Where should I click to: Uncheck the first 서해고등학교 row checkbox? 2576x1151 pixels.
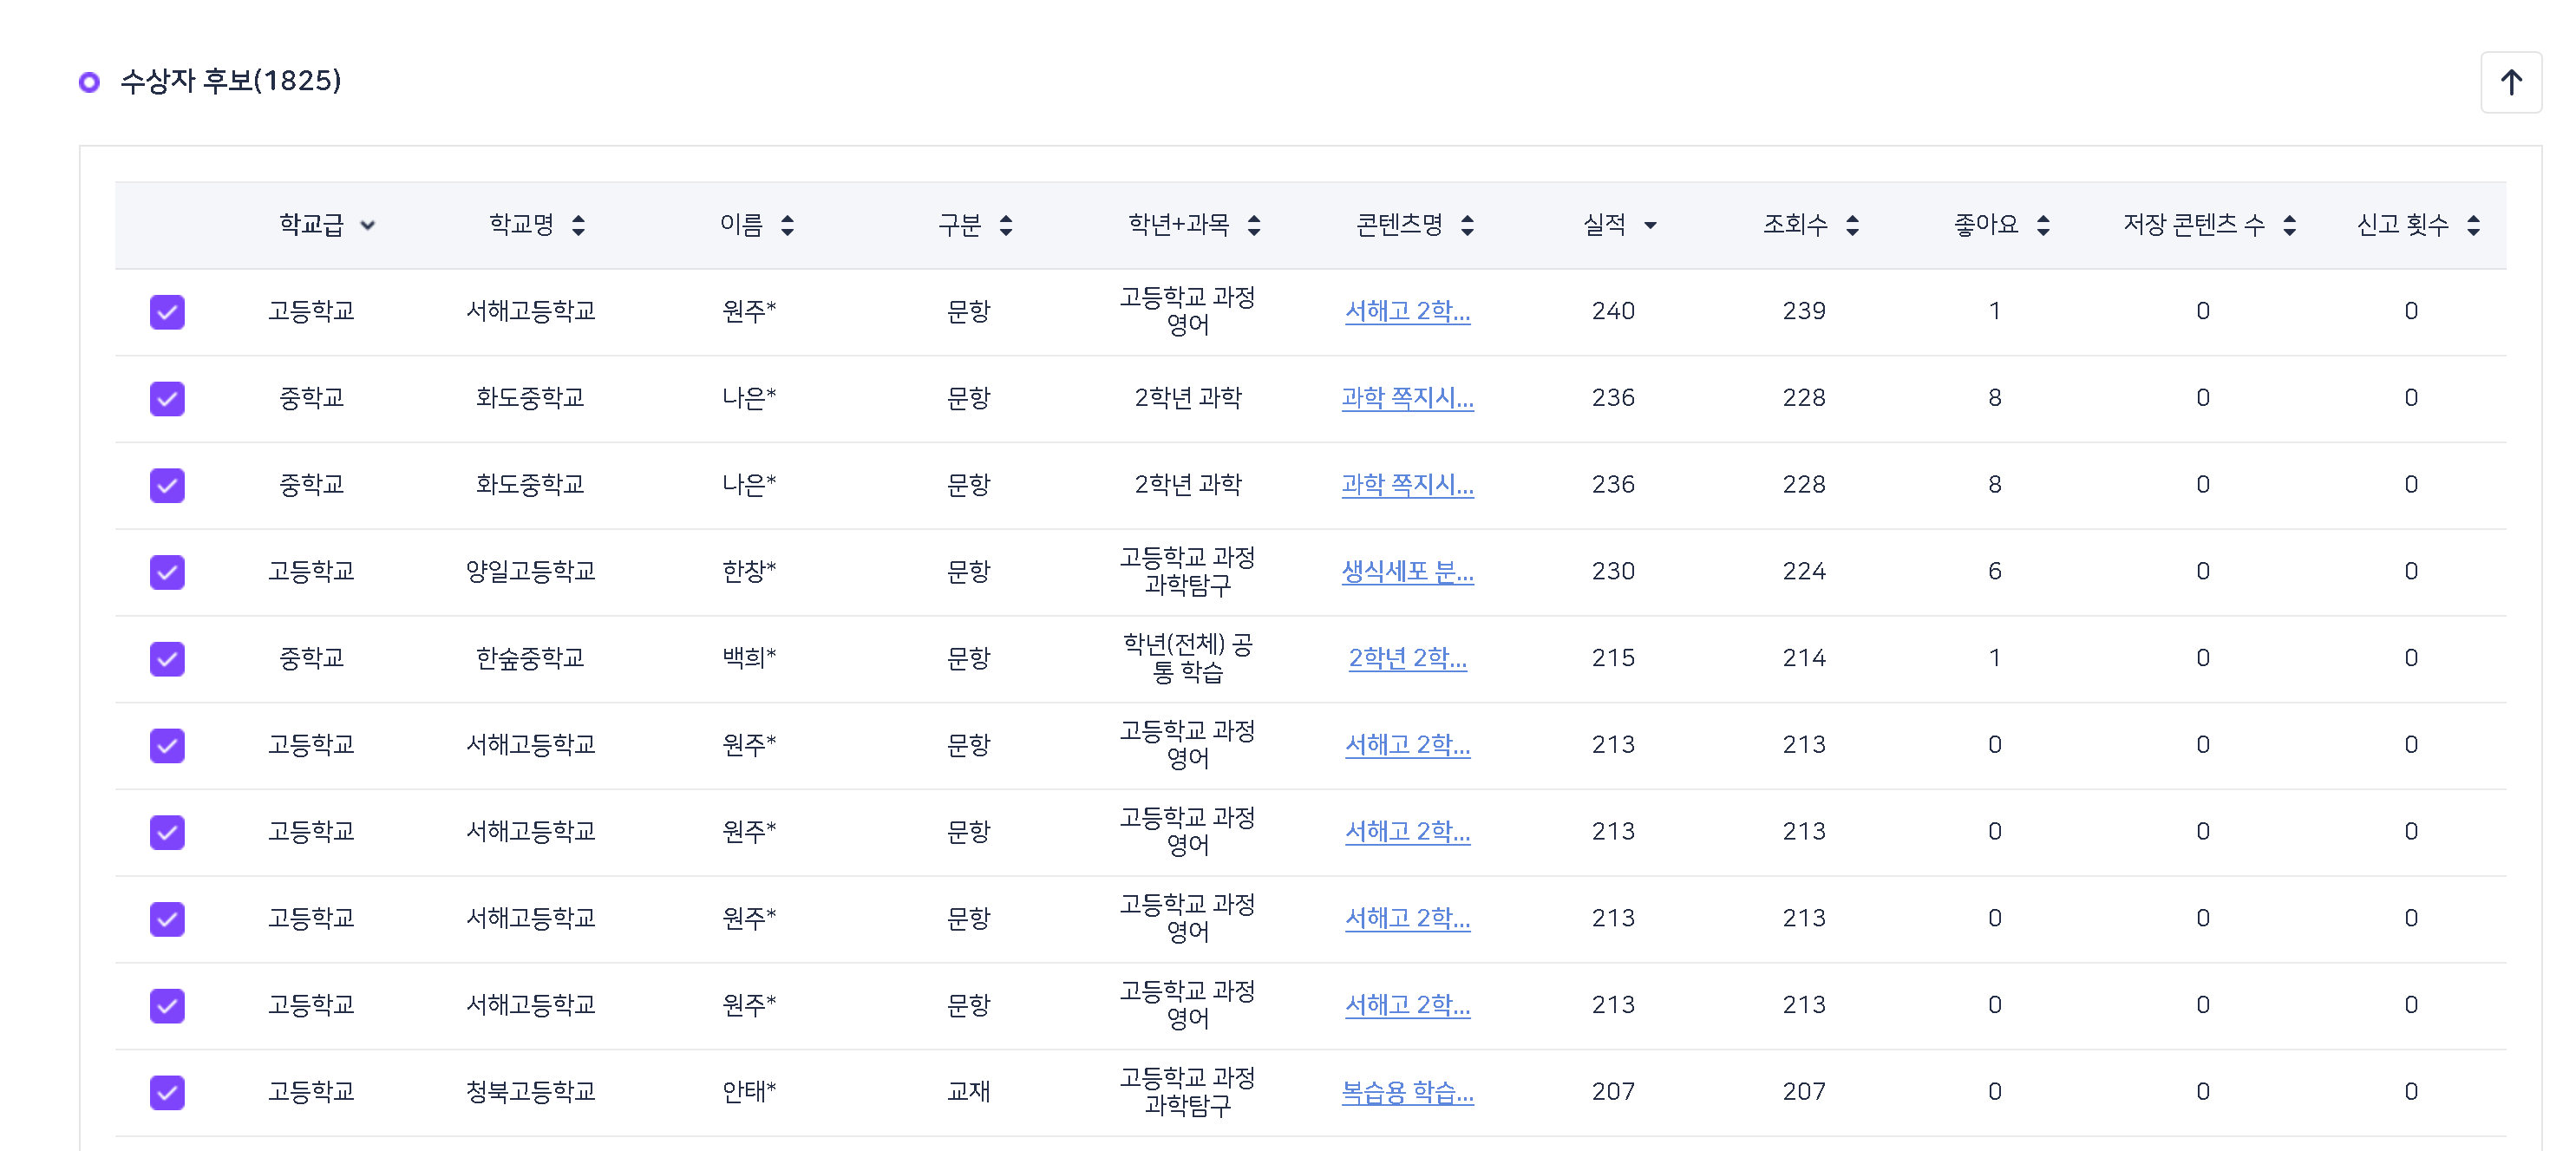coord(167,312)
